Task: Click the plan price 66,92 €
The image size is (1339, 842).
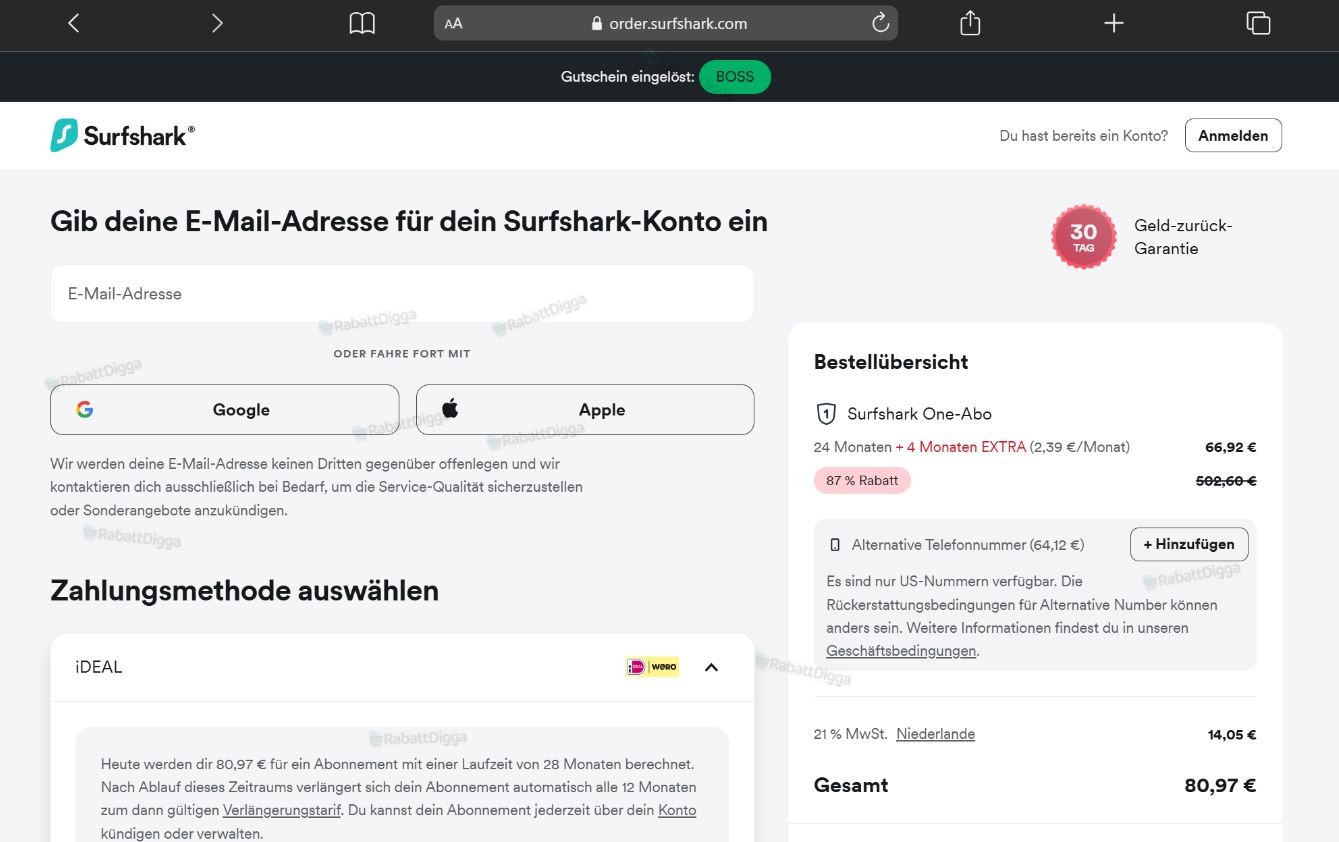Action: pos(1231,447)
